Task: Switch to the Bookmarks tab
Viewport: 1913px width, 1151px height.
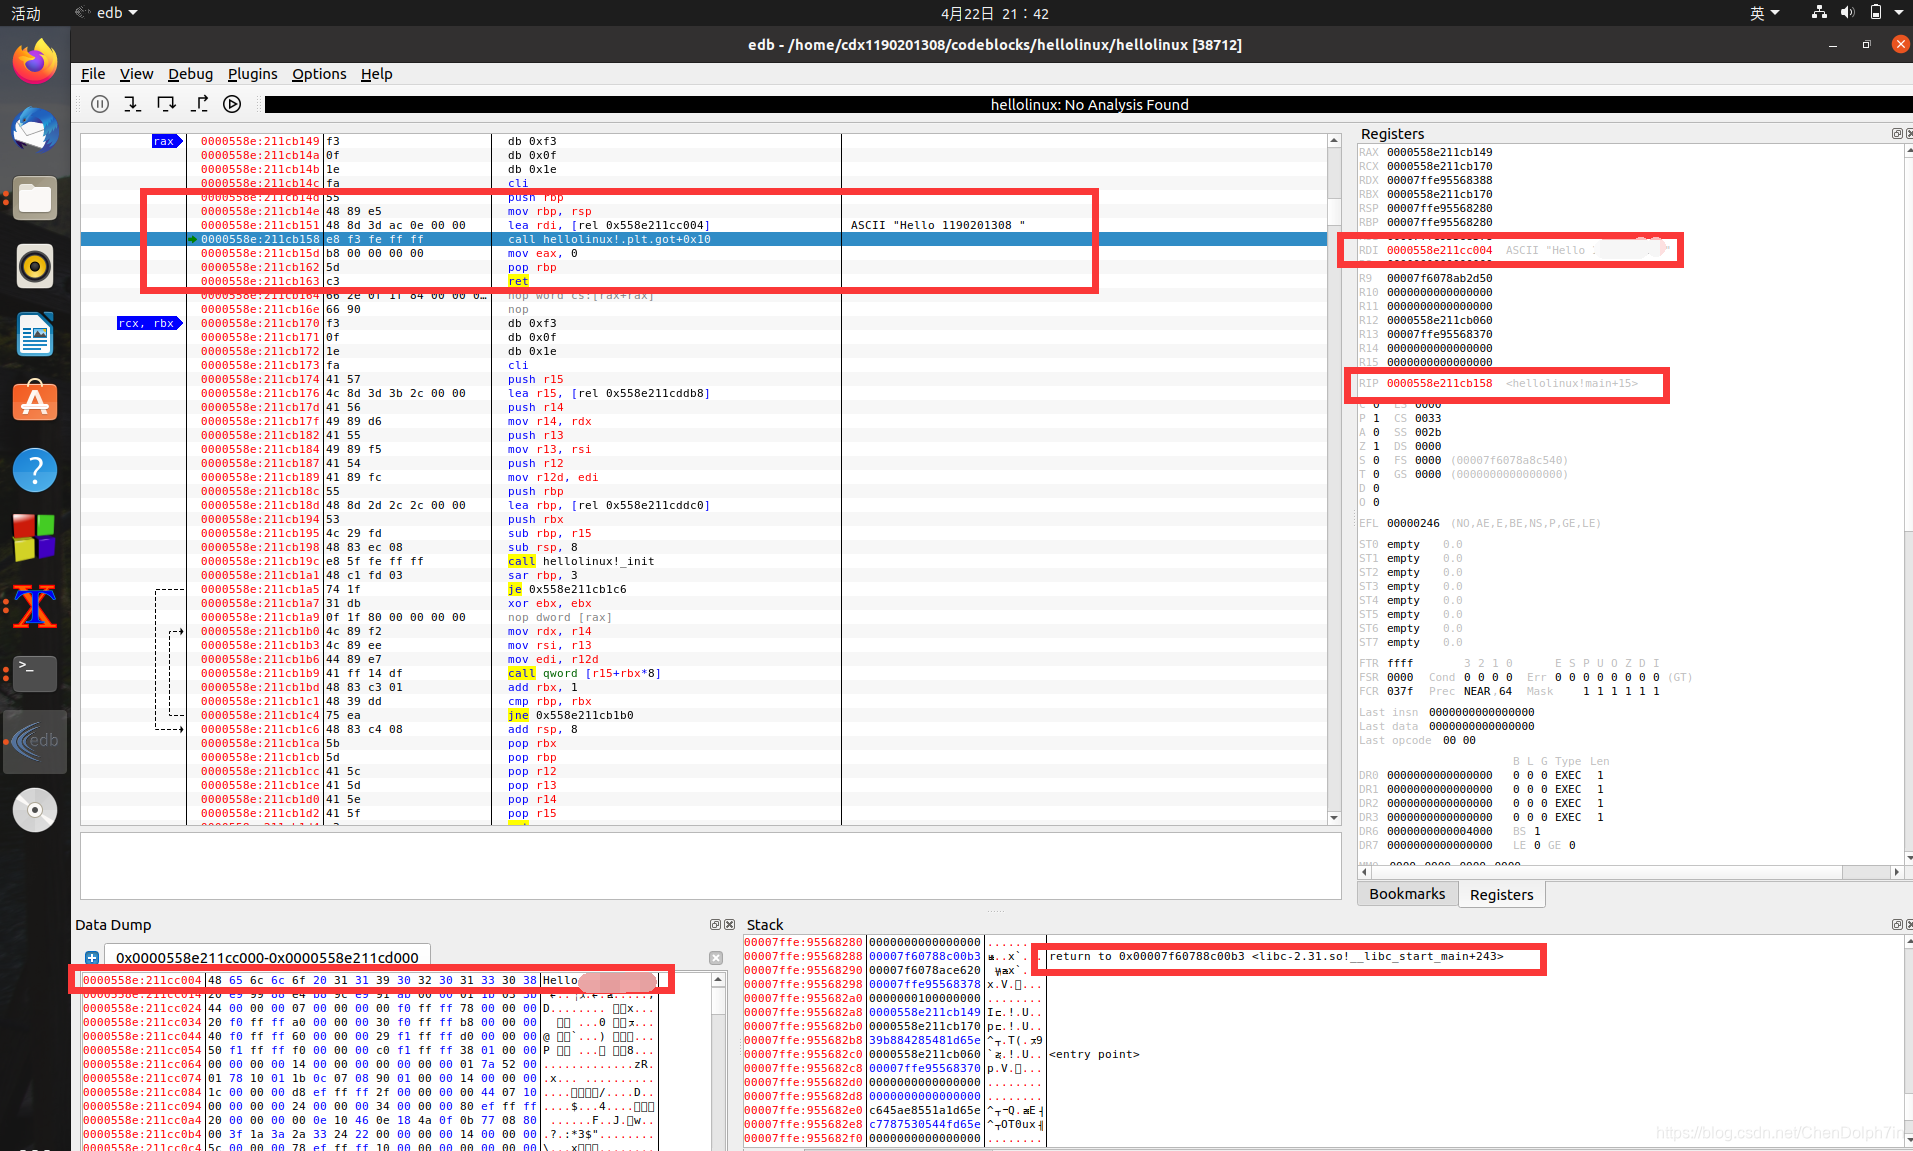Action: point(1406,893)
